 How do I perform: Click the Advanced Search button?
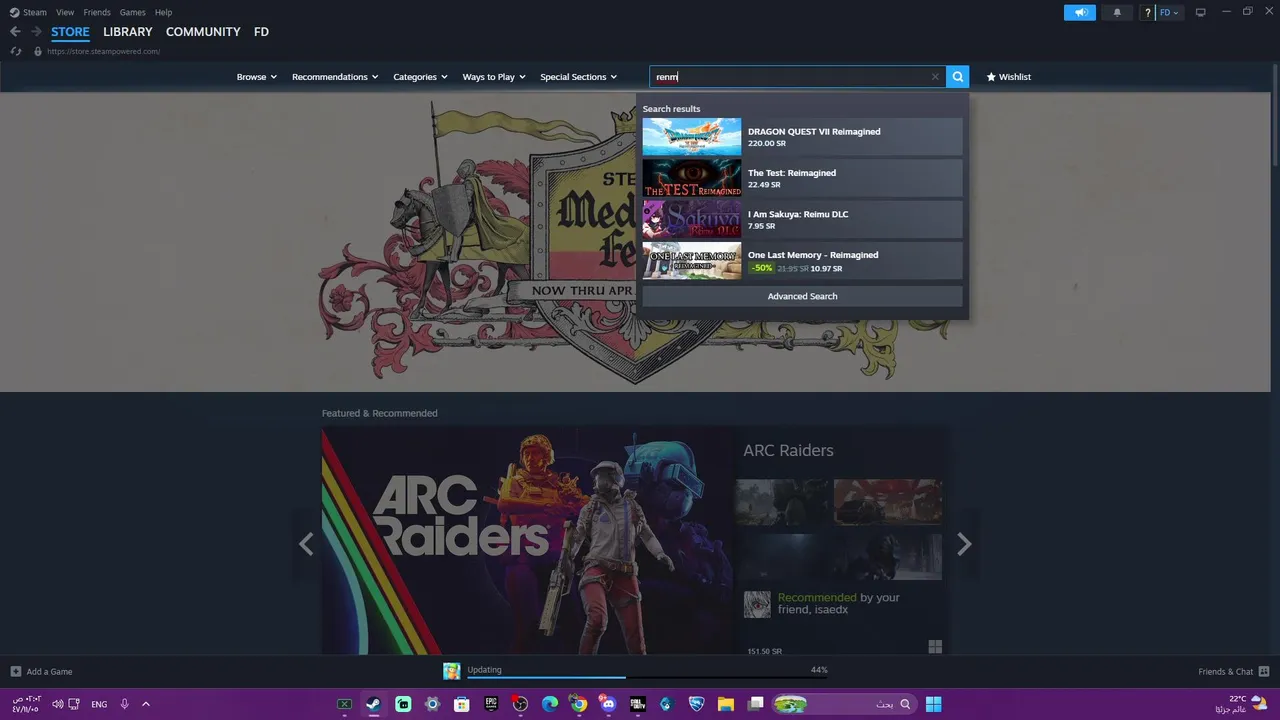click(802, 296)
